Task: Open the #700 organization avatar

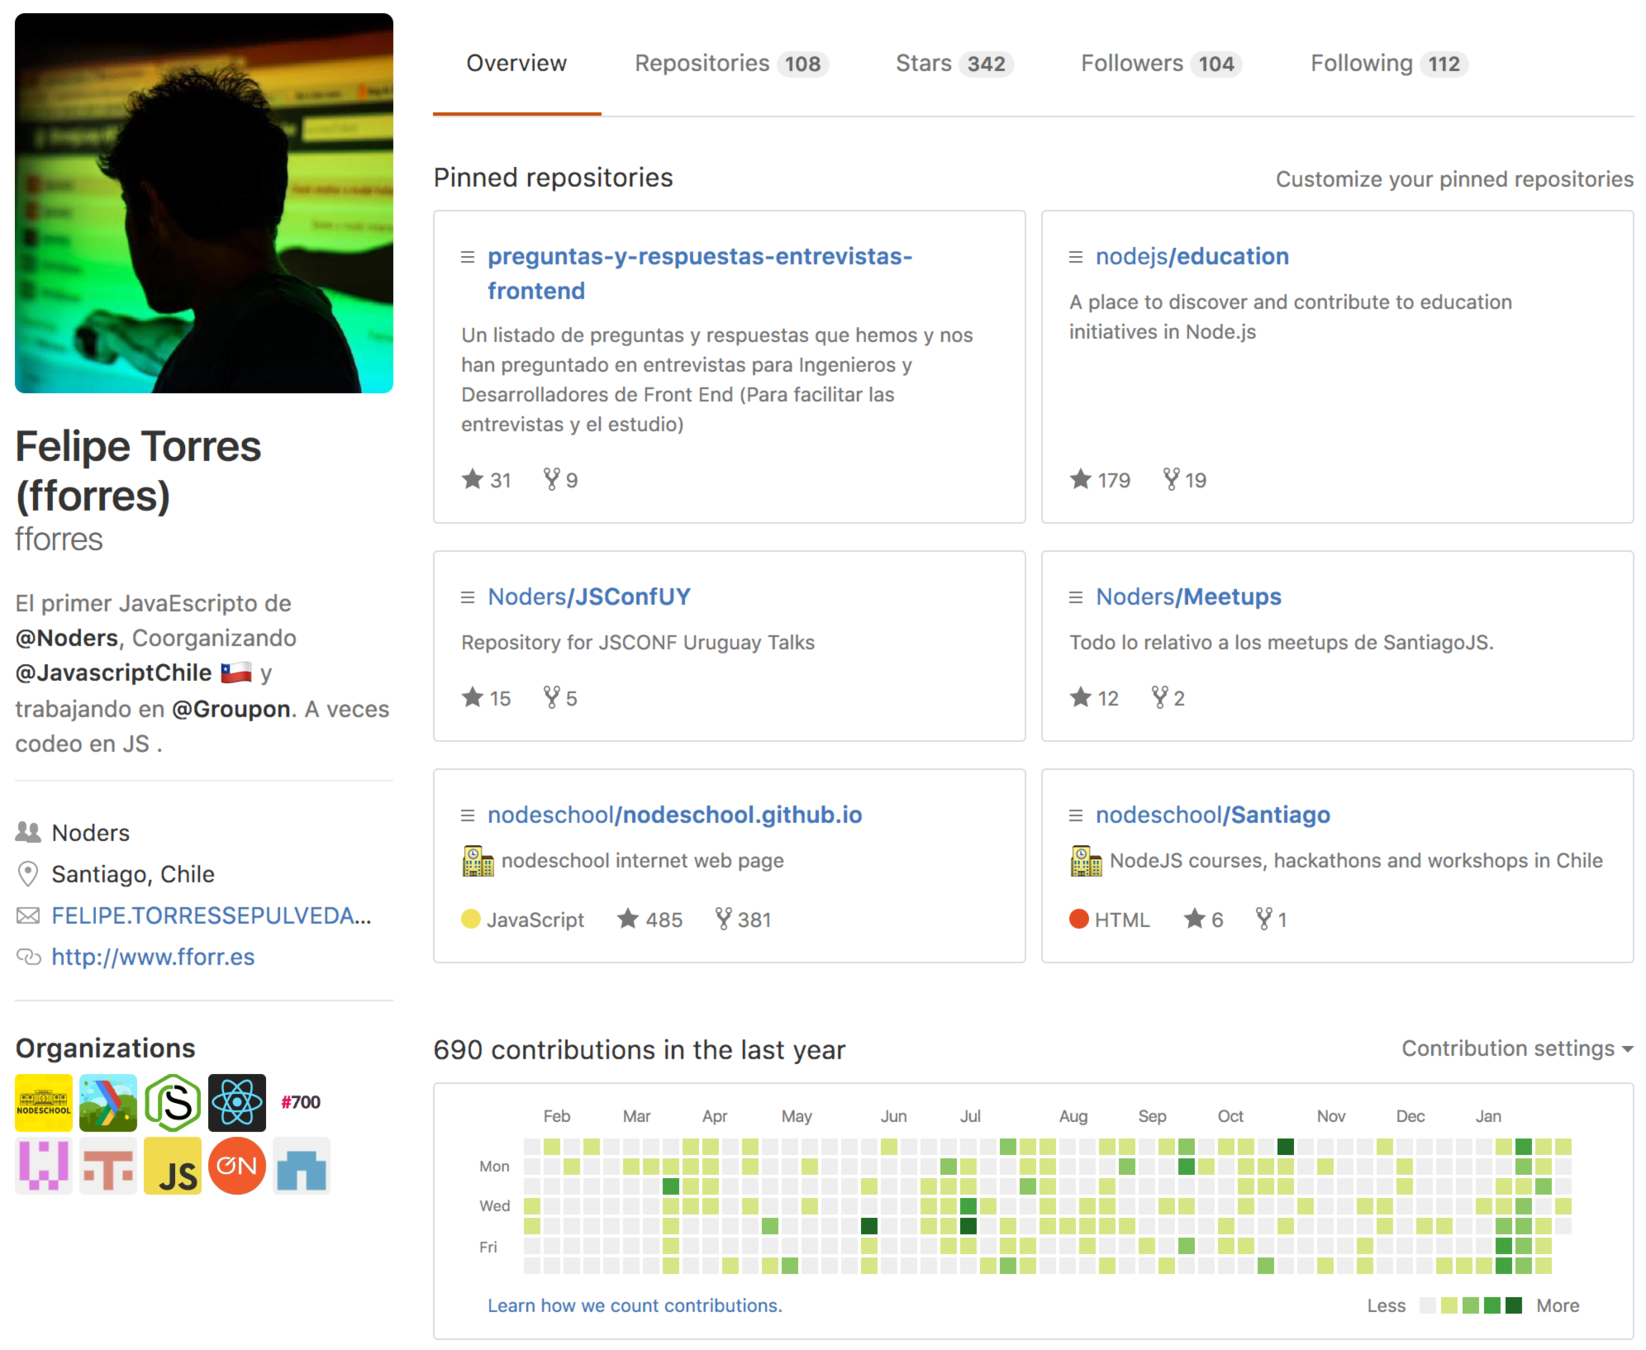Action: (301, 1102)
